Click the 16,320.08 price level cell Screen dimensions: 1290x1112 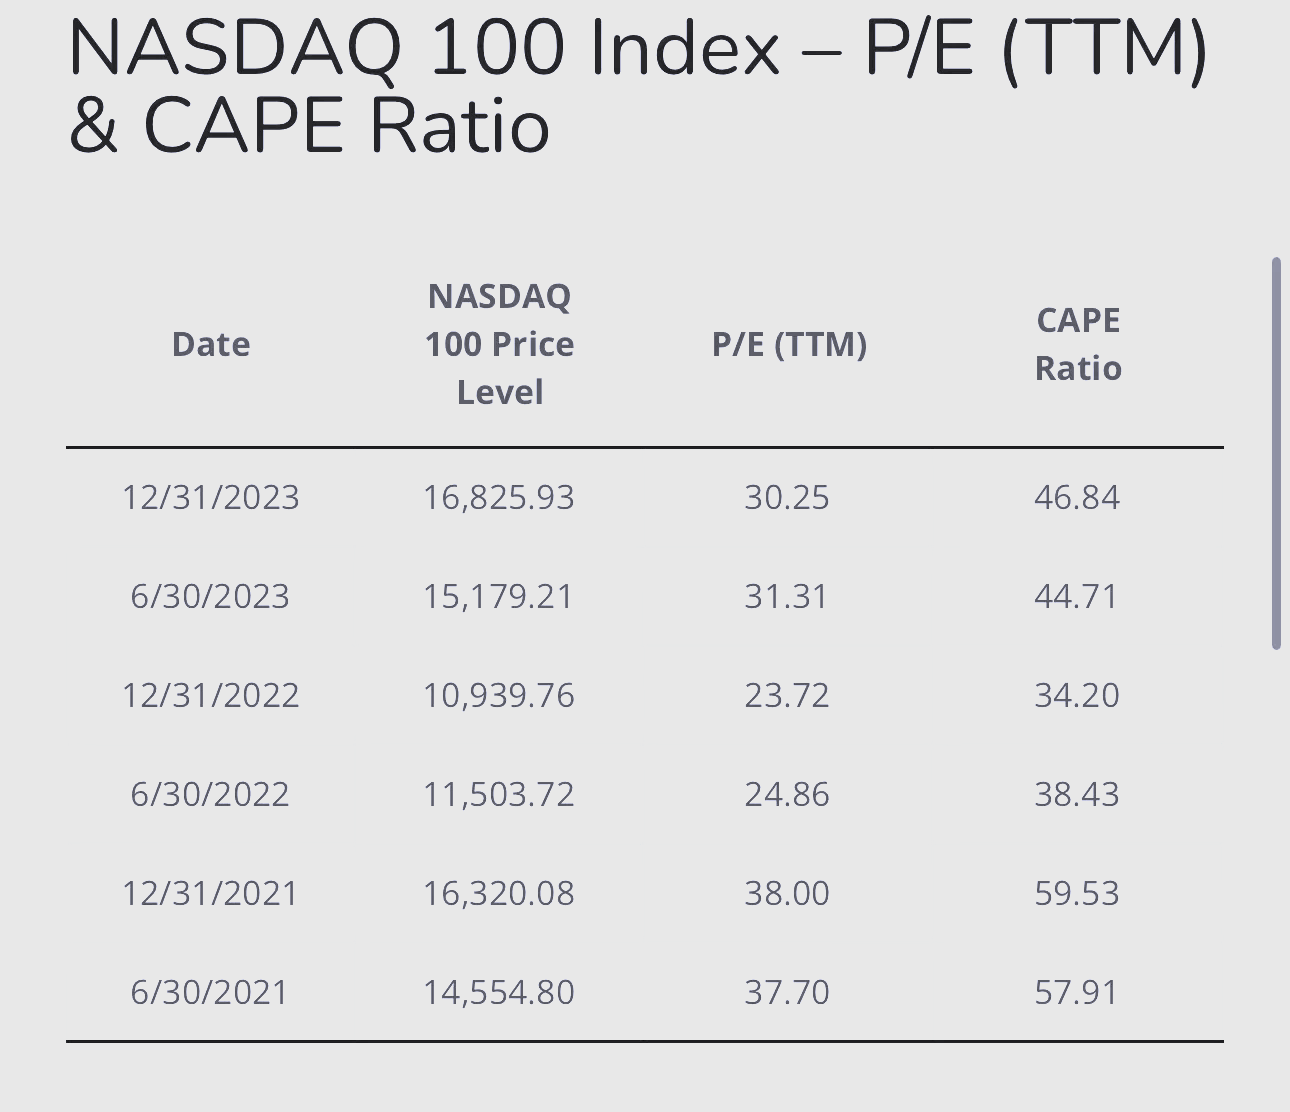499,893
